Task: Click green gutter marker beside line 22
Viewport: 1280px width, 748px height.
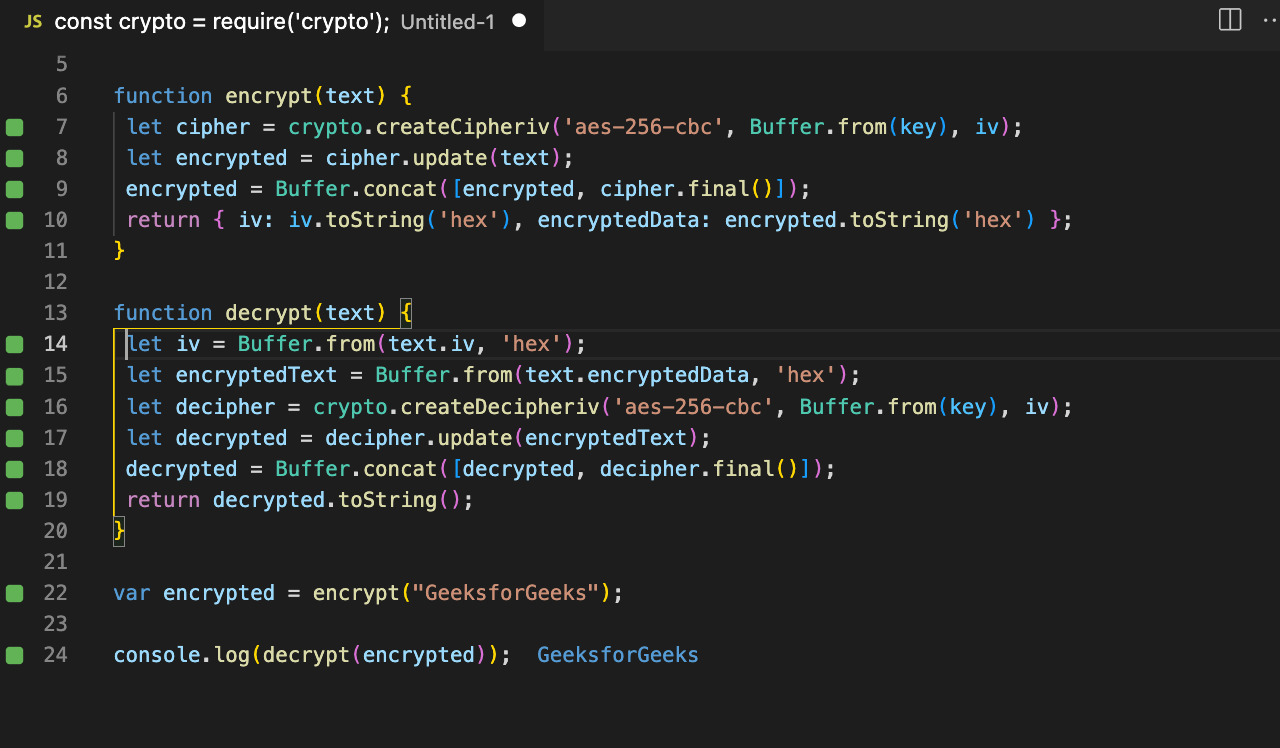Action: 14,593
